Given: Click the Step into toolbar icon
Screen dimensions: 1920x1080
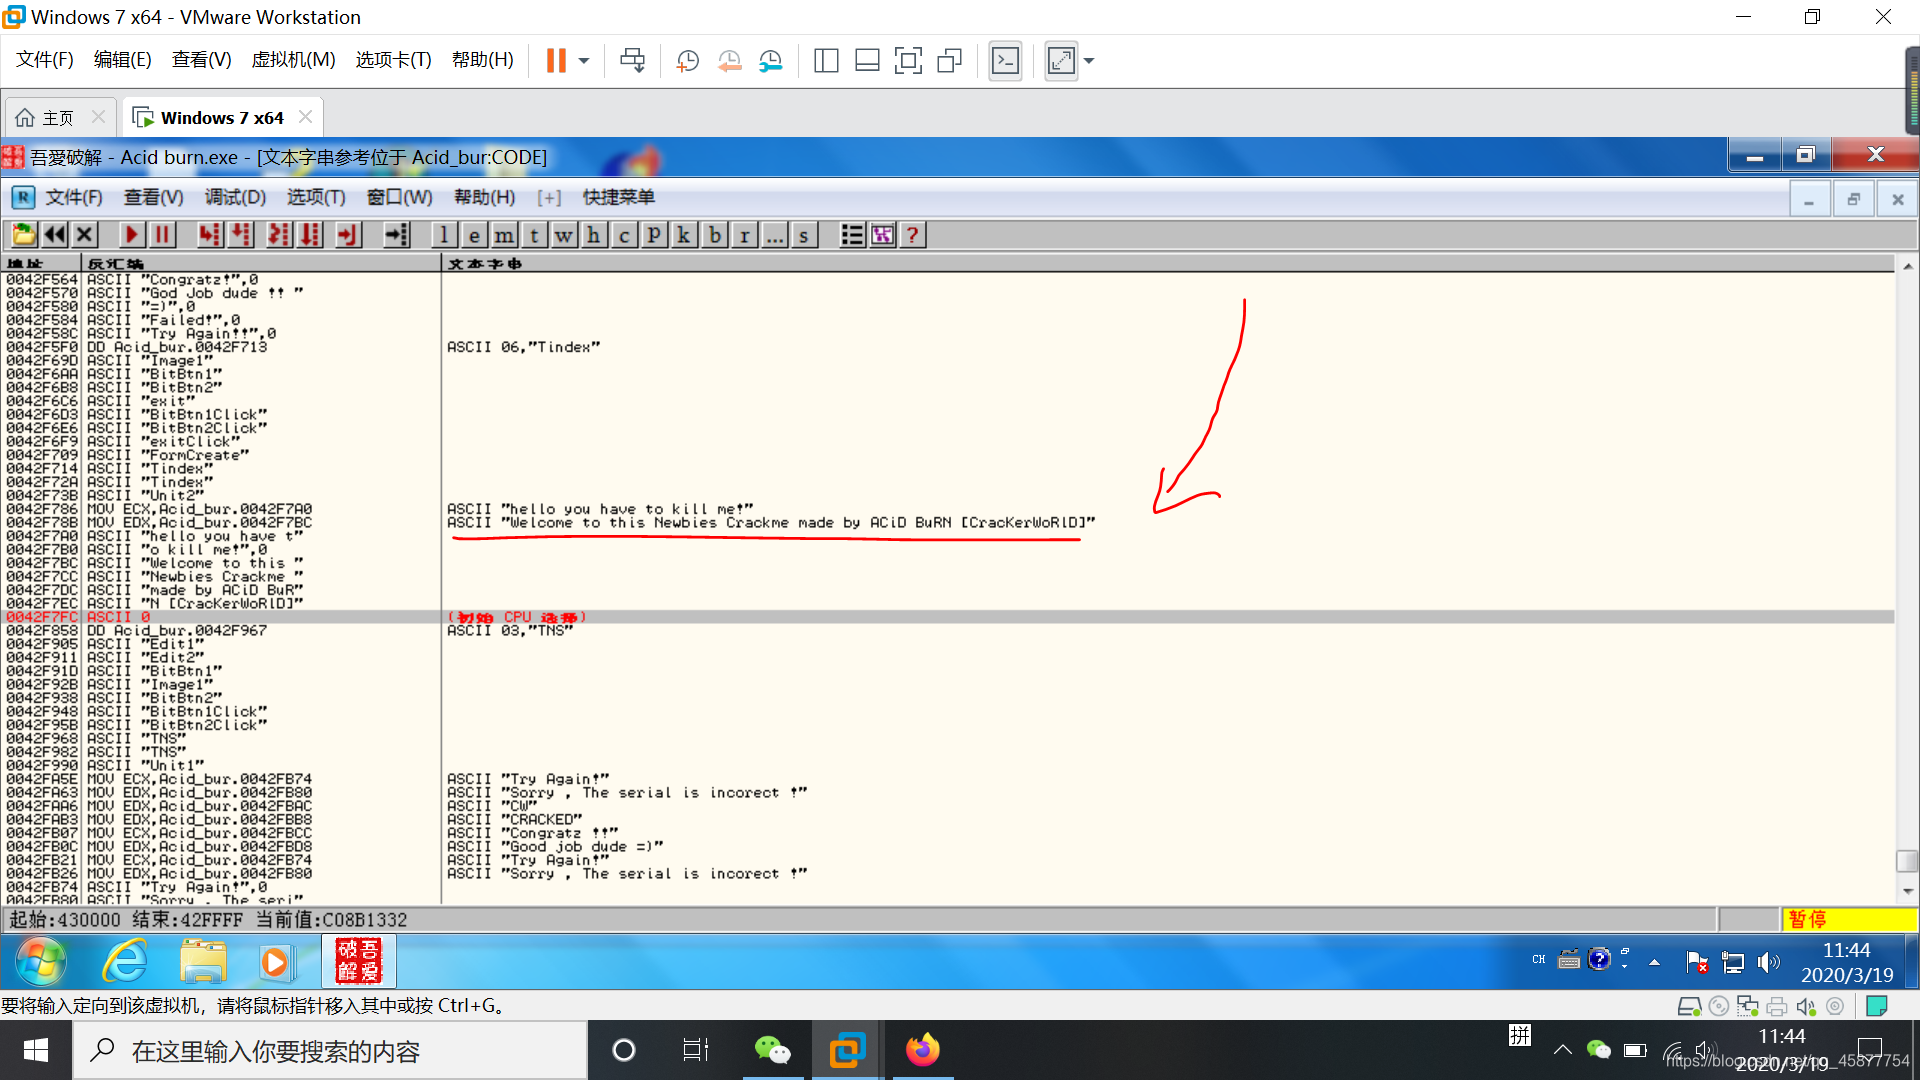Looking at the screenshot, I should (x=209, y=235).
